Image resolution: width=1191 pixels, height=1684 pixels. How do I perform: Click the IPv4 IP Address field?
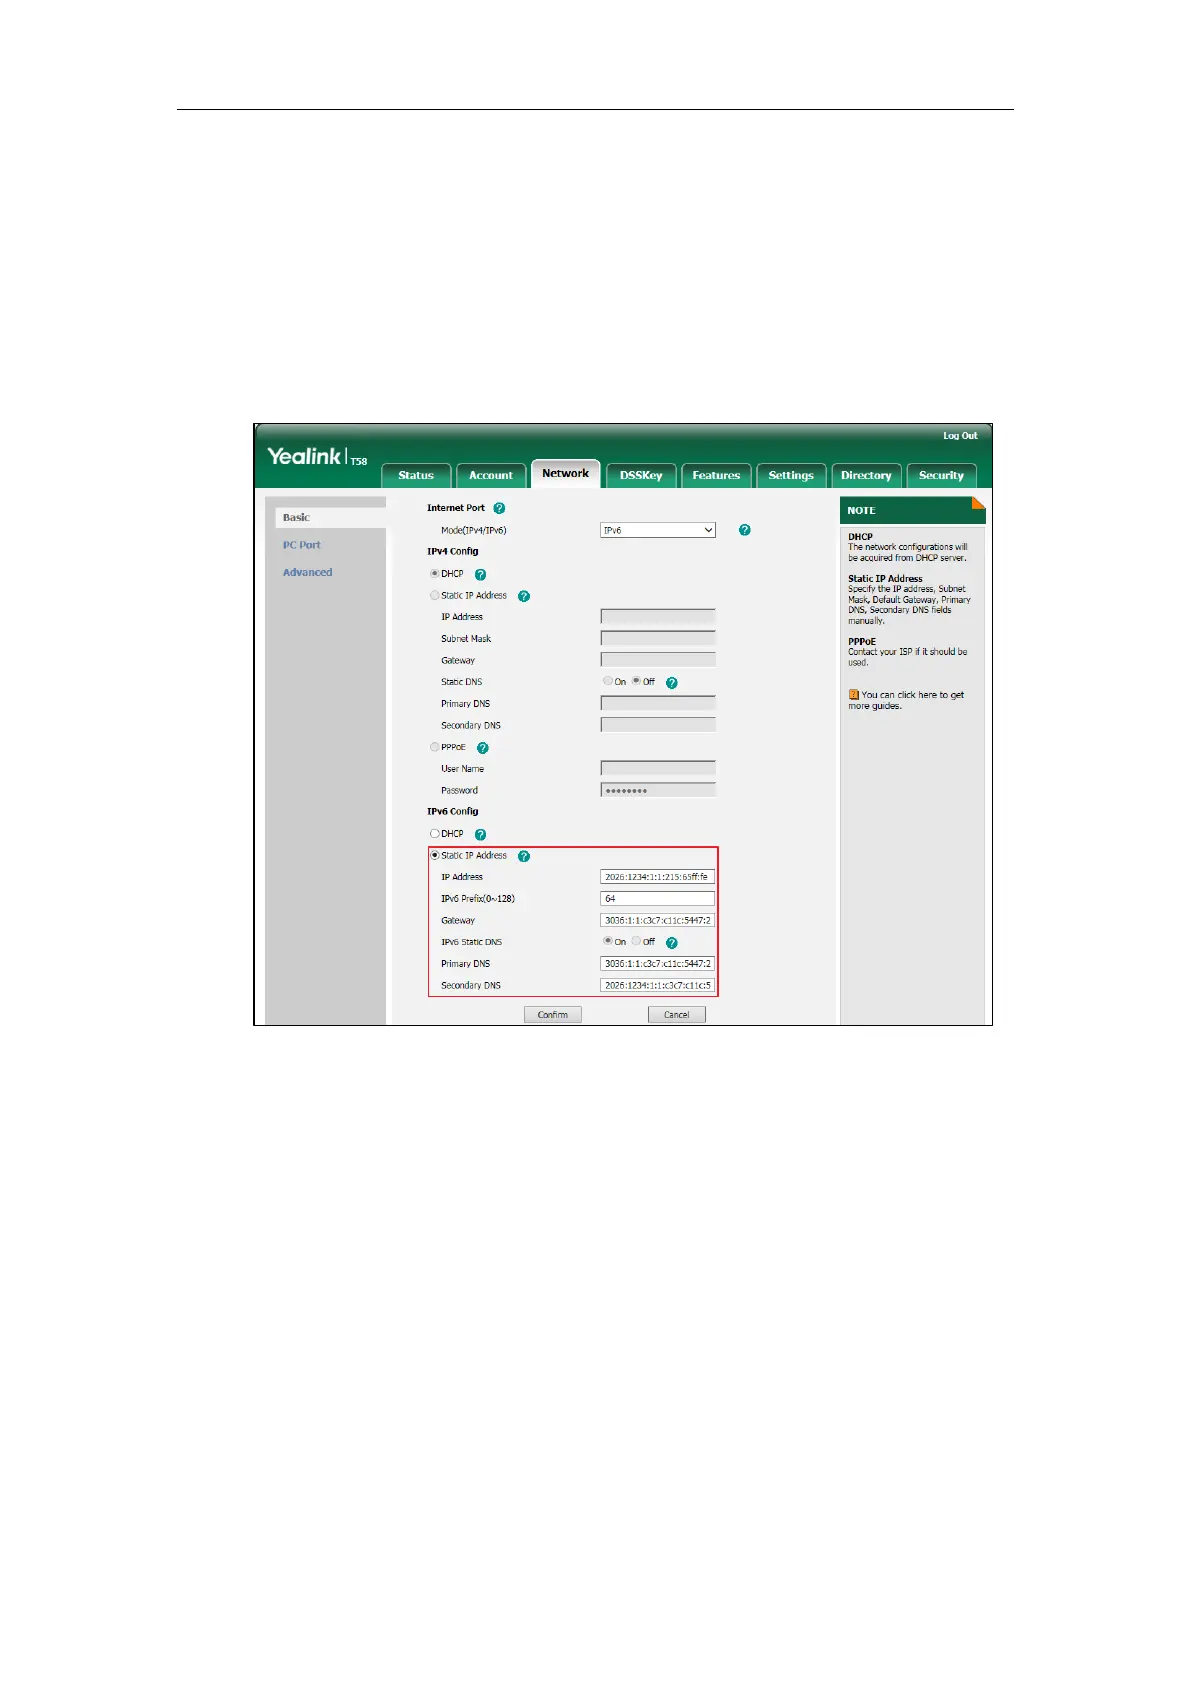(x=658, y=617)
